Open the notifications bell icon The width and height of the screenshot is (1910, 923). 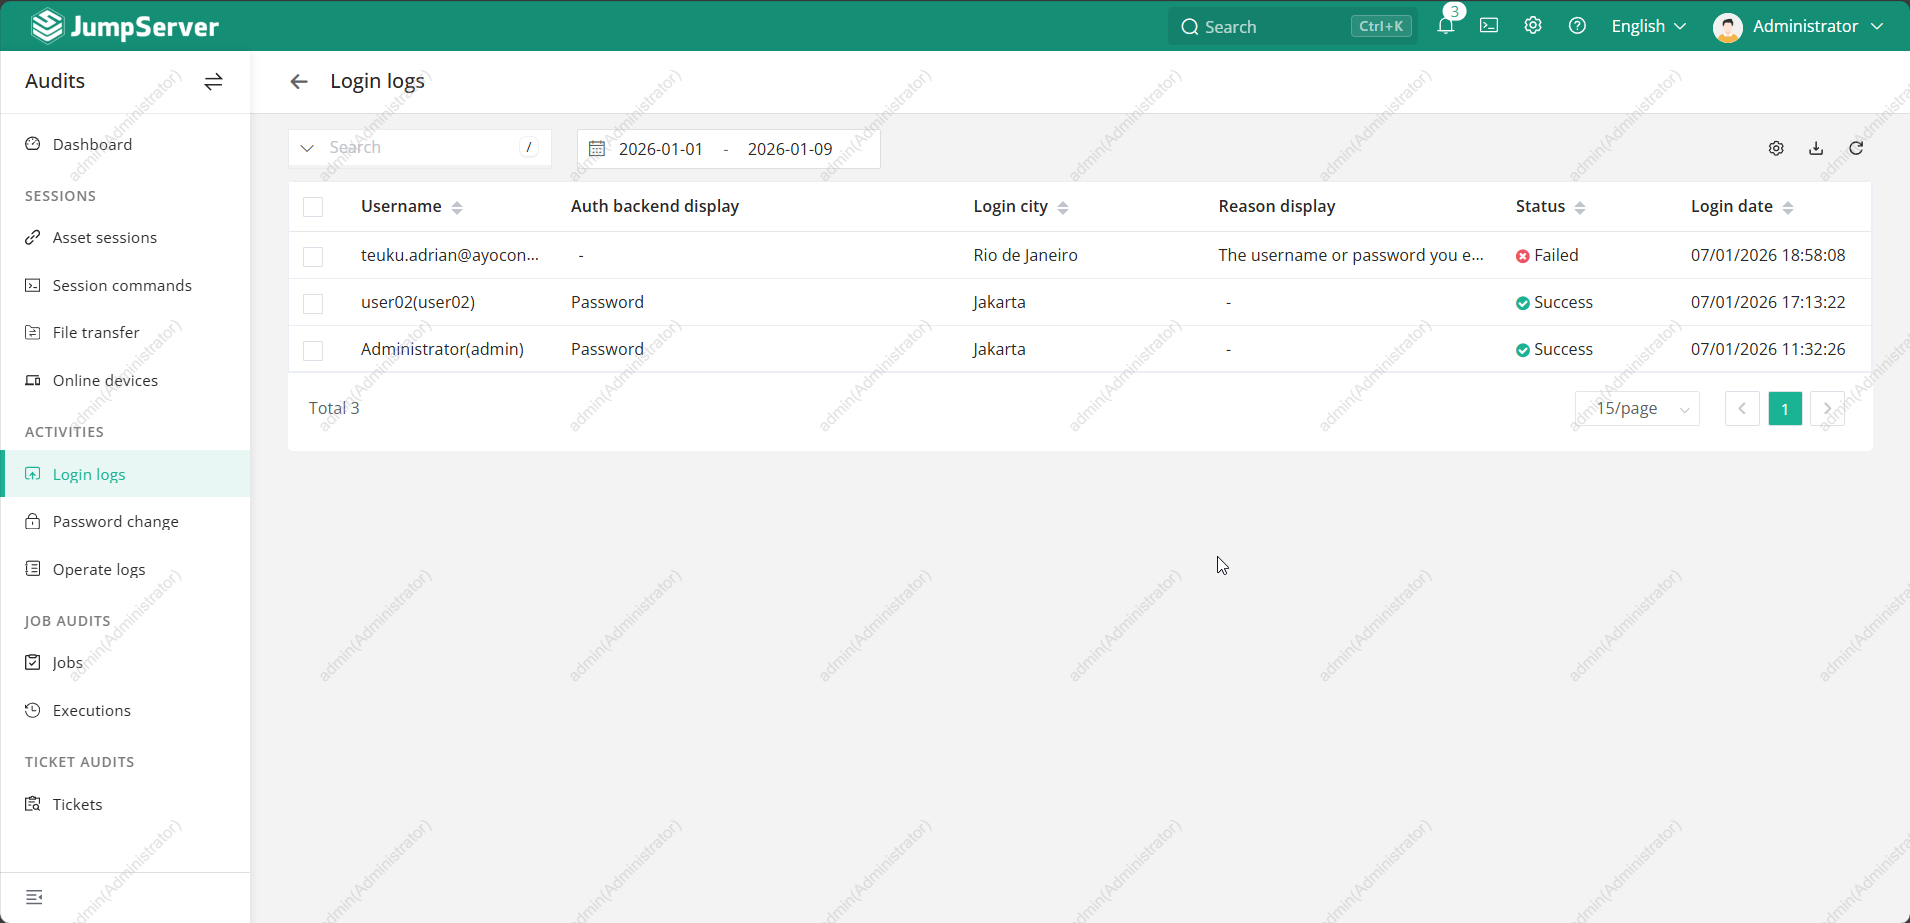[1445, 27]
